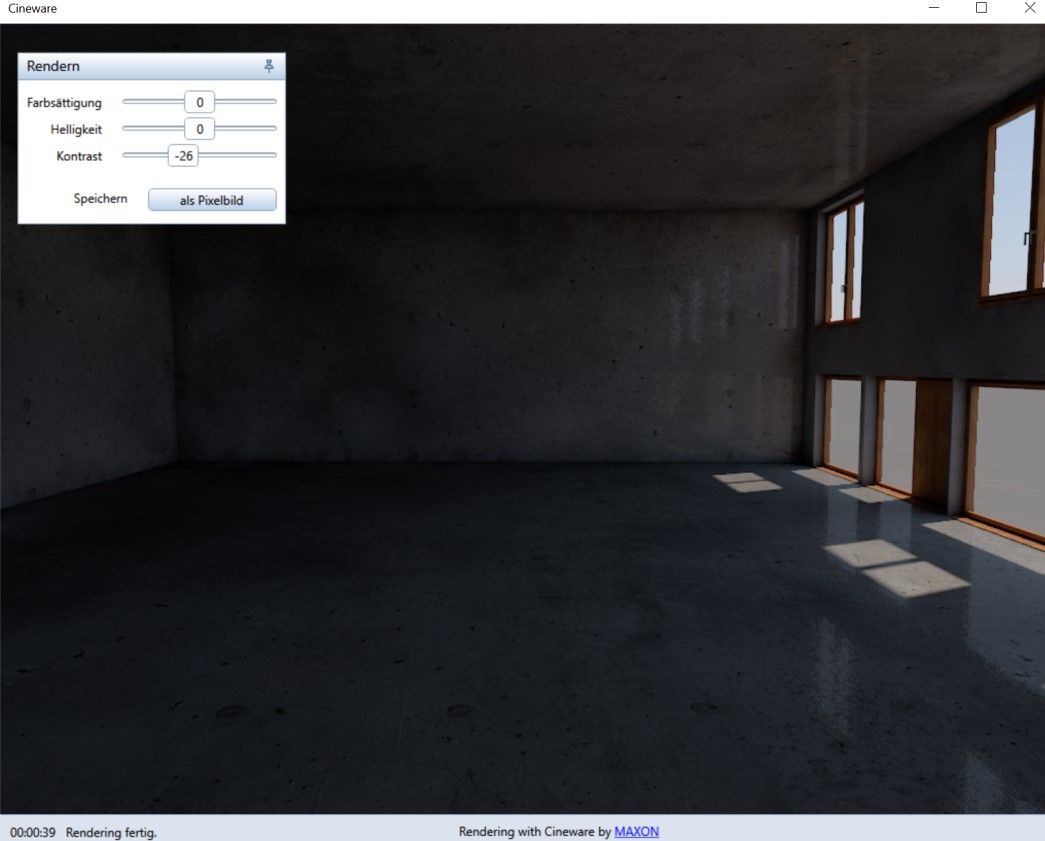Grab the Kontrast slider handle showing -26

183,156
